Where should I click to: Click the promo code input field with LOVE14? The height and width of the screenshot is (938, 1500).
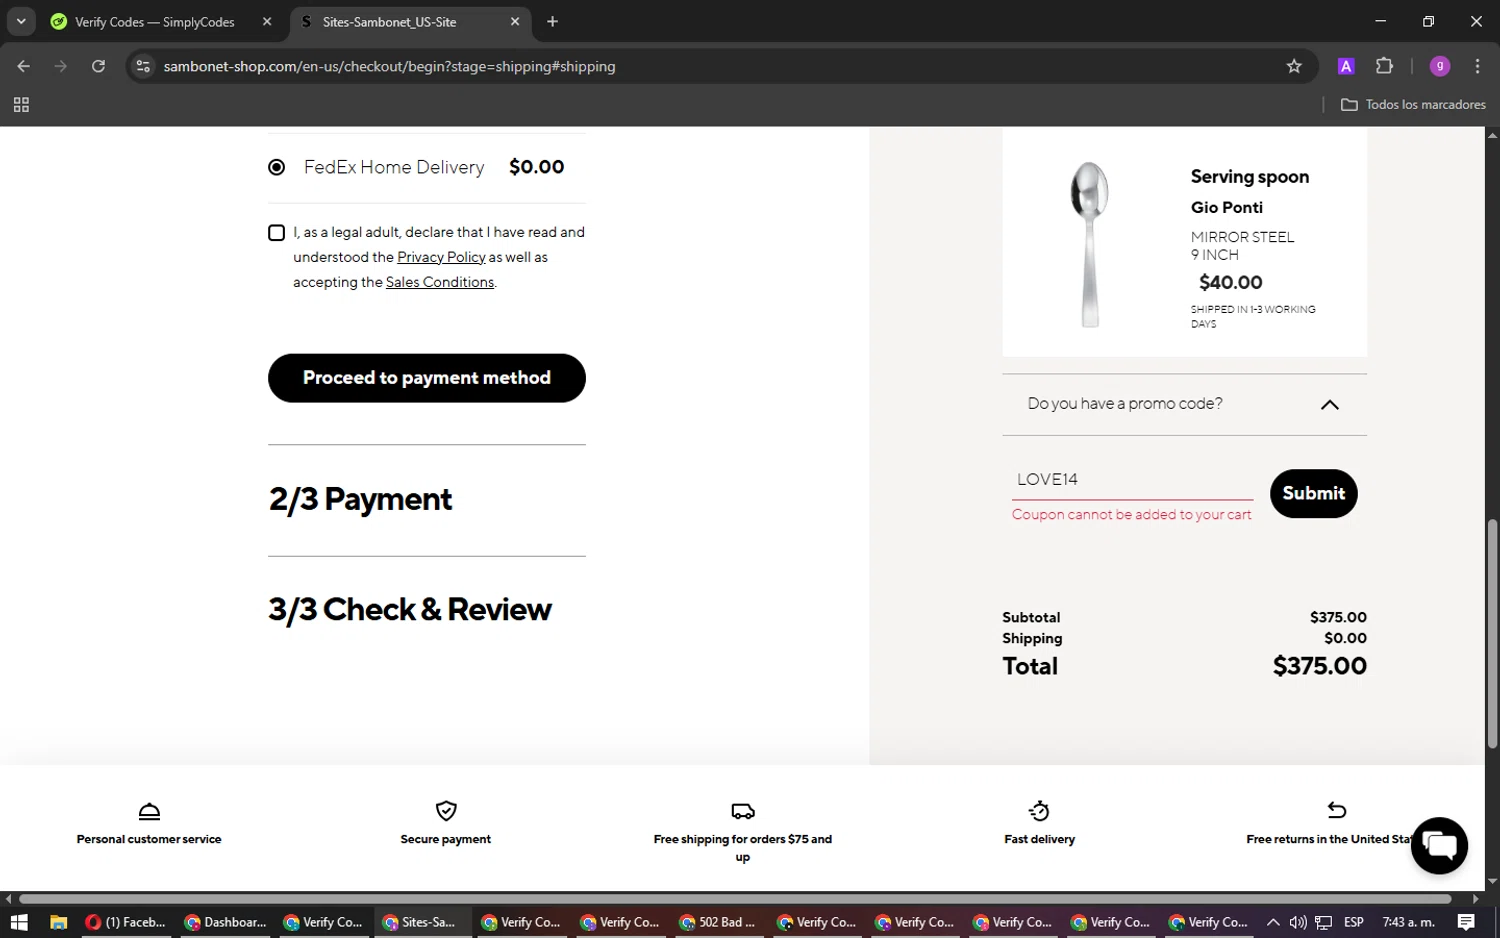pos(1132,480)
